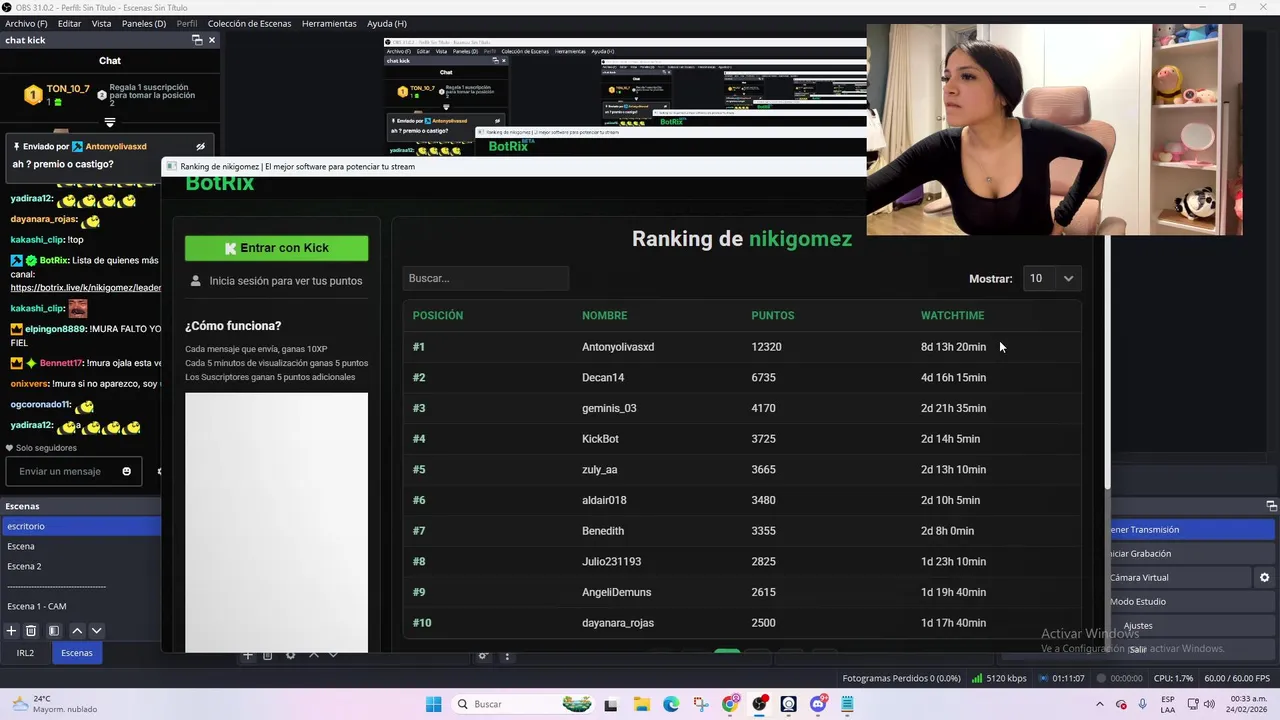This screenshot has width=1280, height=720.
Task: Float the chat kick dock panel
Action: pos(197,40)
